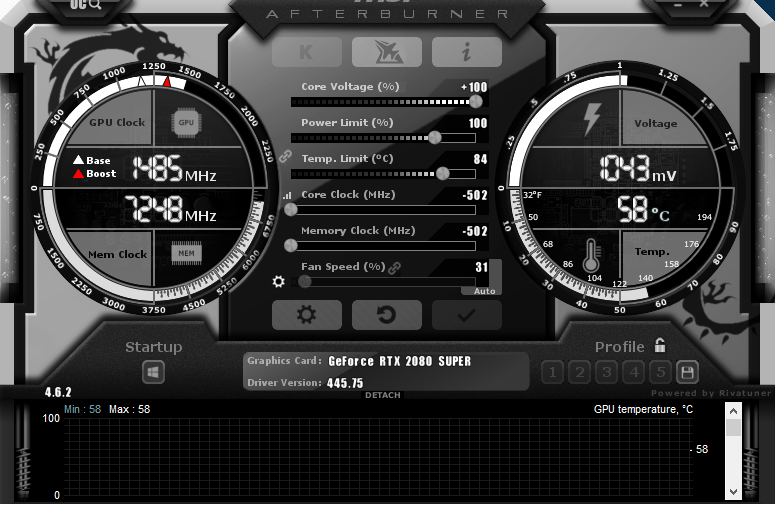Click the Max : 58 graph label
Viewport: 776px width, 505px height.
pos(130,409)
